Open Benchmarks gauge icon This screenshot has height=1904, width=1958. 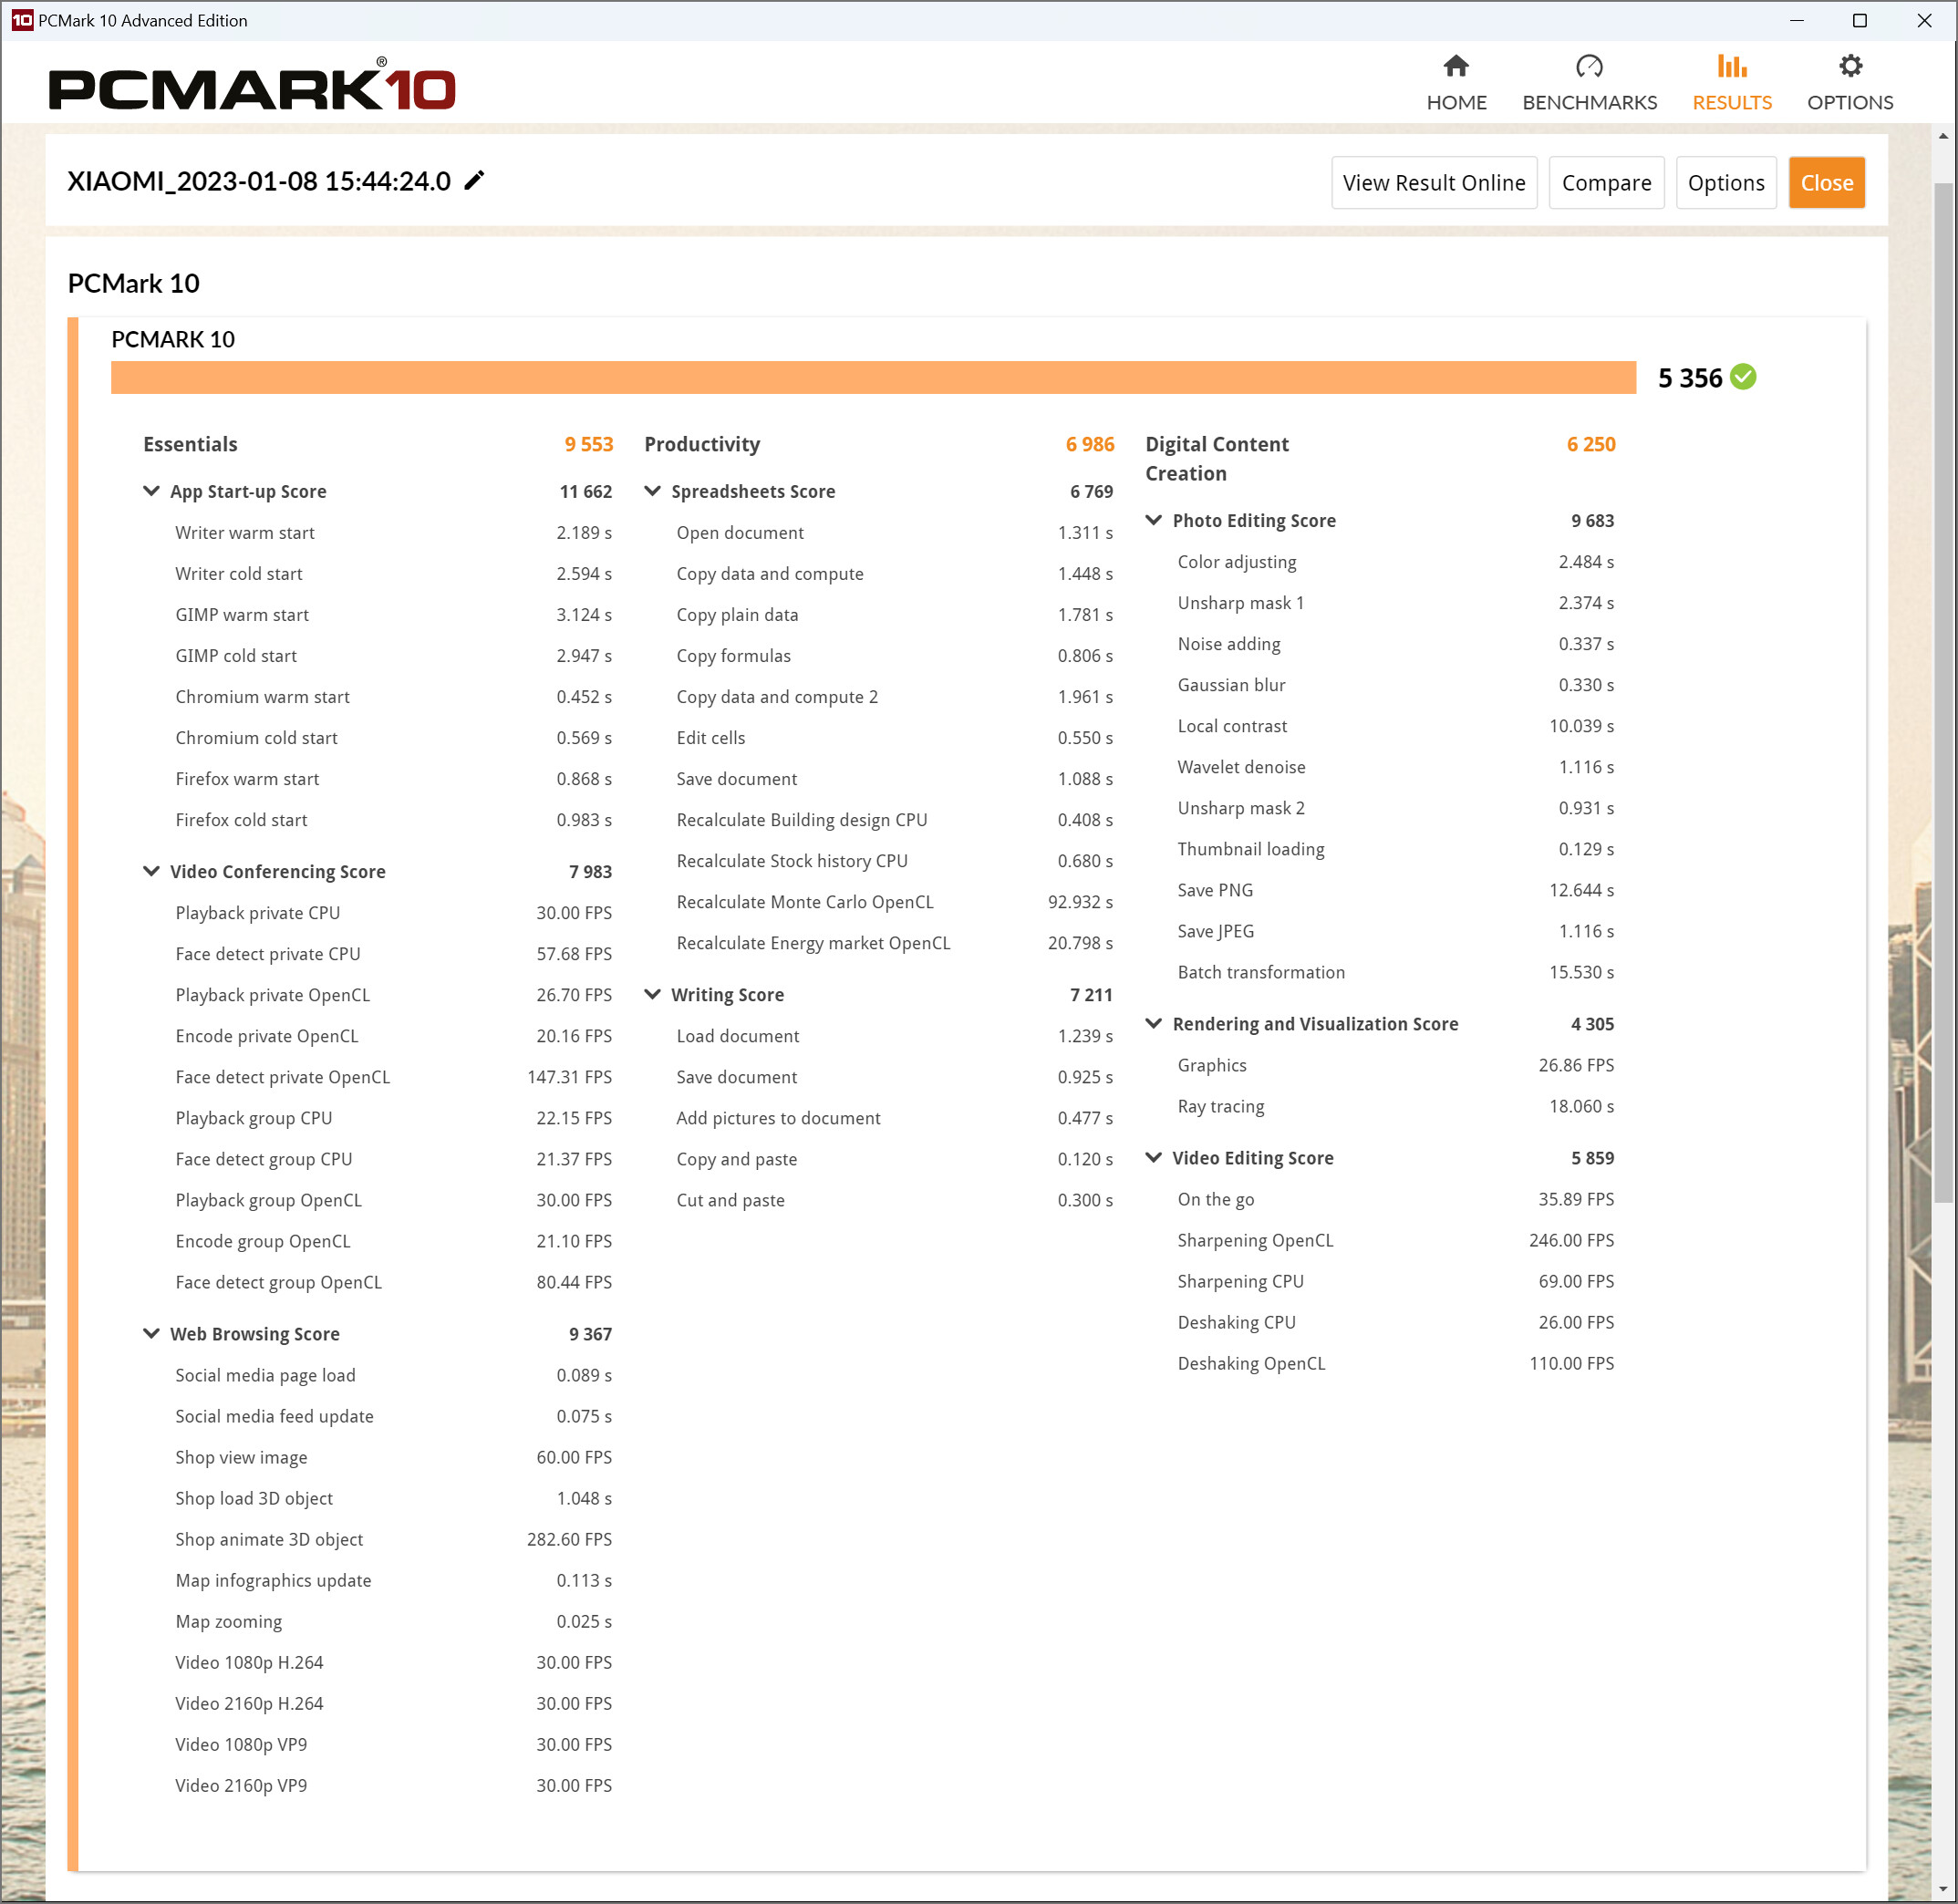[1588, 67]
